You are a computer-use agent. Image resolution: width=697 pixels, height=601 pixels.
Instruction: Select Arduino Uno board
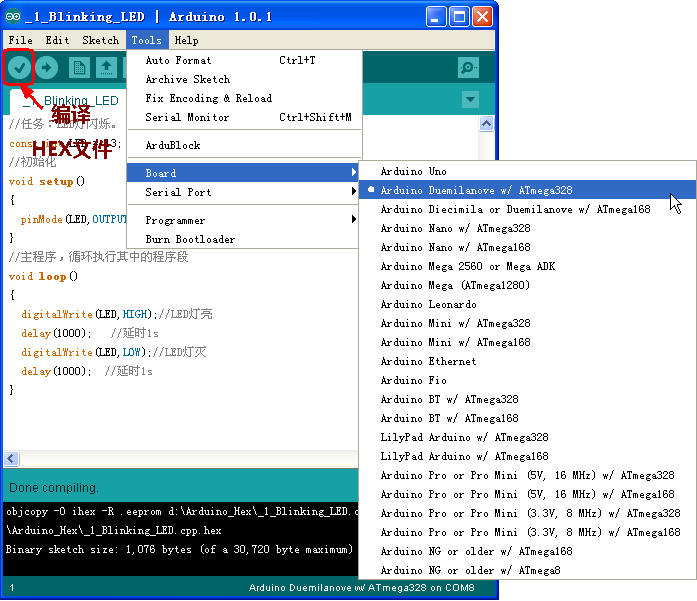[x=527, y=171]
